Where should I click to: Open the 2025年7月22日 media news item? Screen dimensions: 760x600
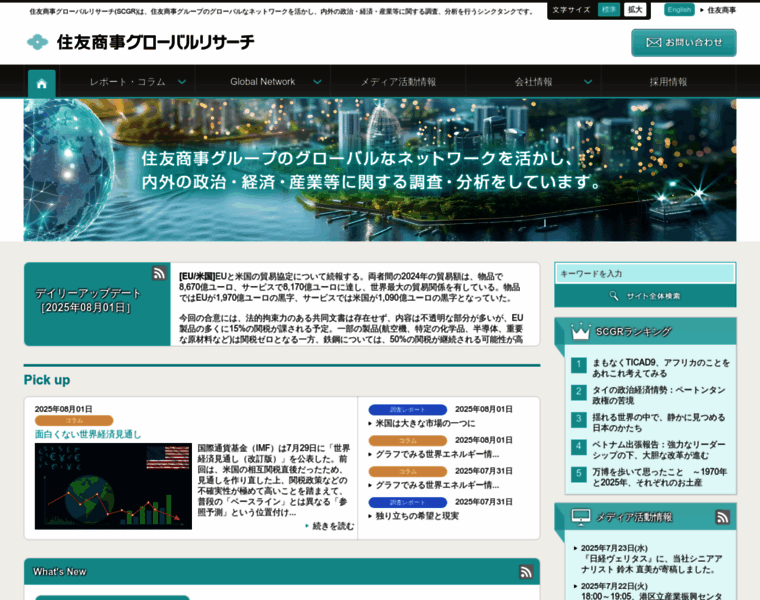tap(651, 593)
